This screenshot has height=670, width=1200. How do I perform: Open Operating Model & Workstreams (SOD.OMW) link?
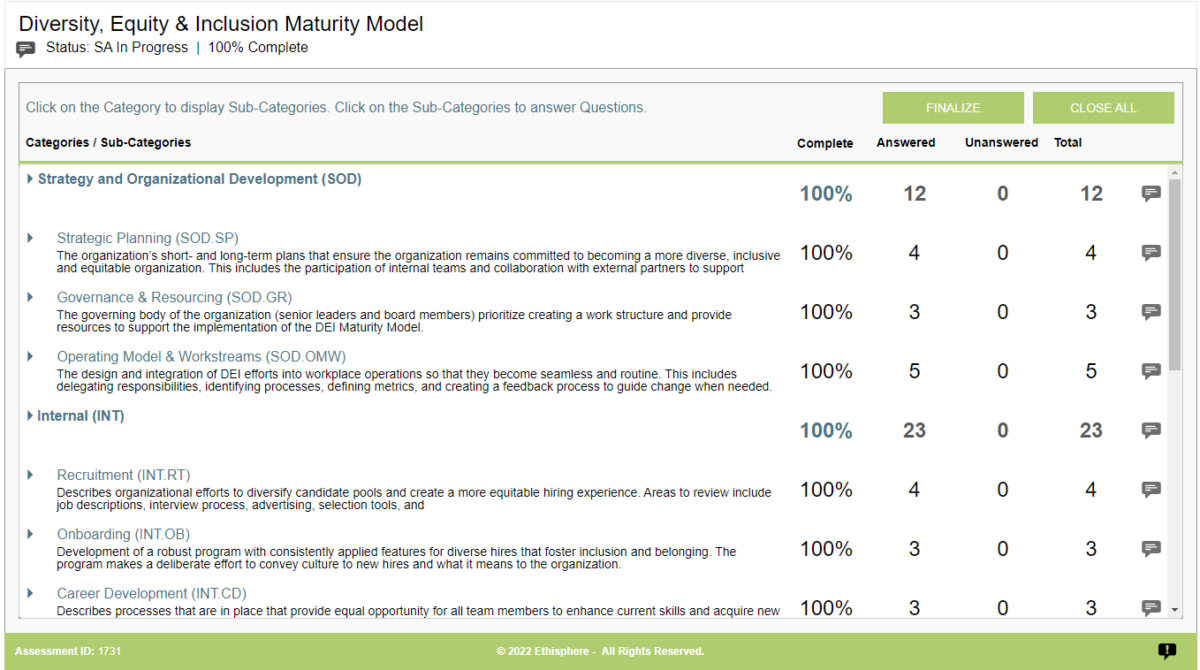coord(202,356)
